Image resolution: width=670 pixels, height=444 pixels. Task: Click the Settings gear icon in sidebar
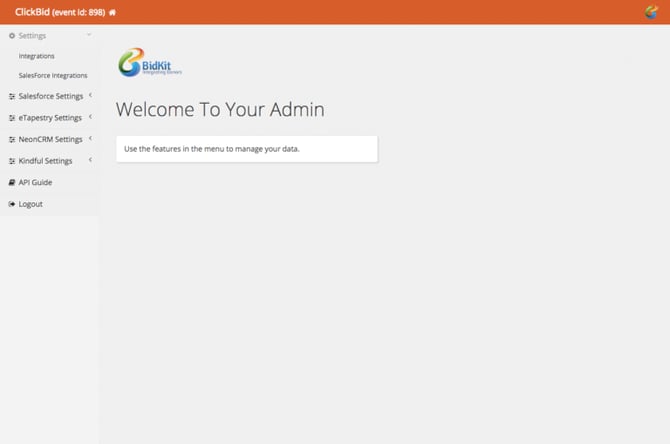pyautogui.click(x=12, y=36)
